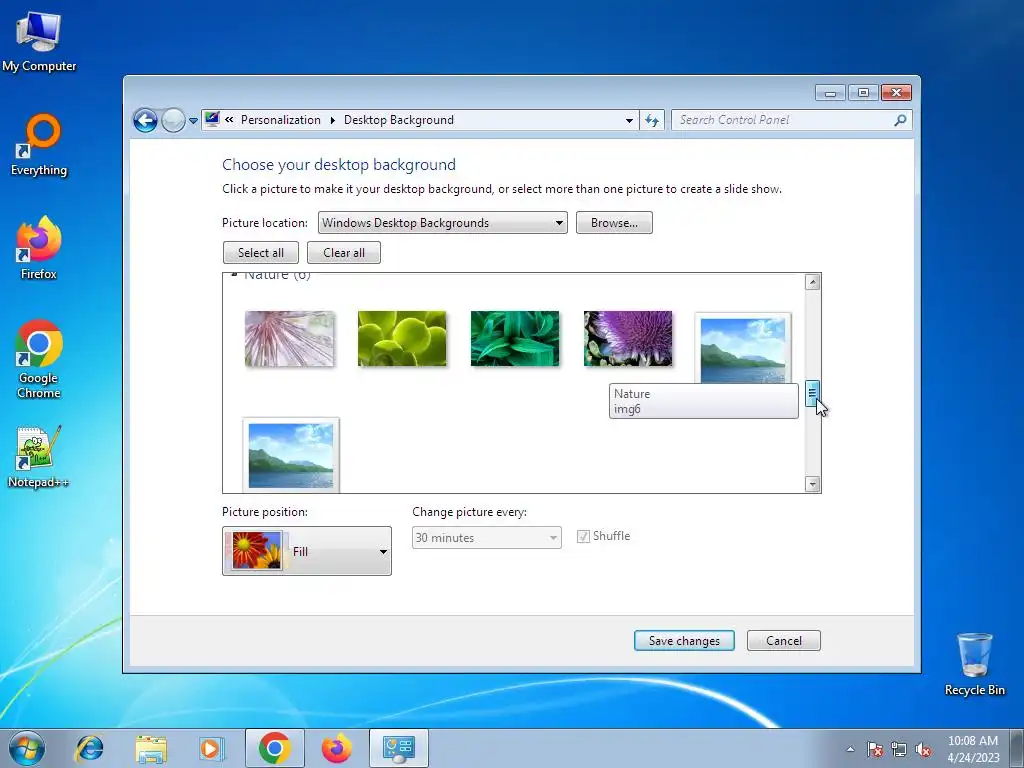
Task: Toggle the Shuffle checkbox
Action: (583, 536)
